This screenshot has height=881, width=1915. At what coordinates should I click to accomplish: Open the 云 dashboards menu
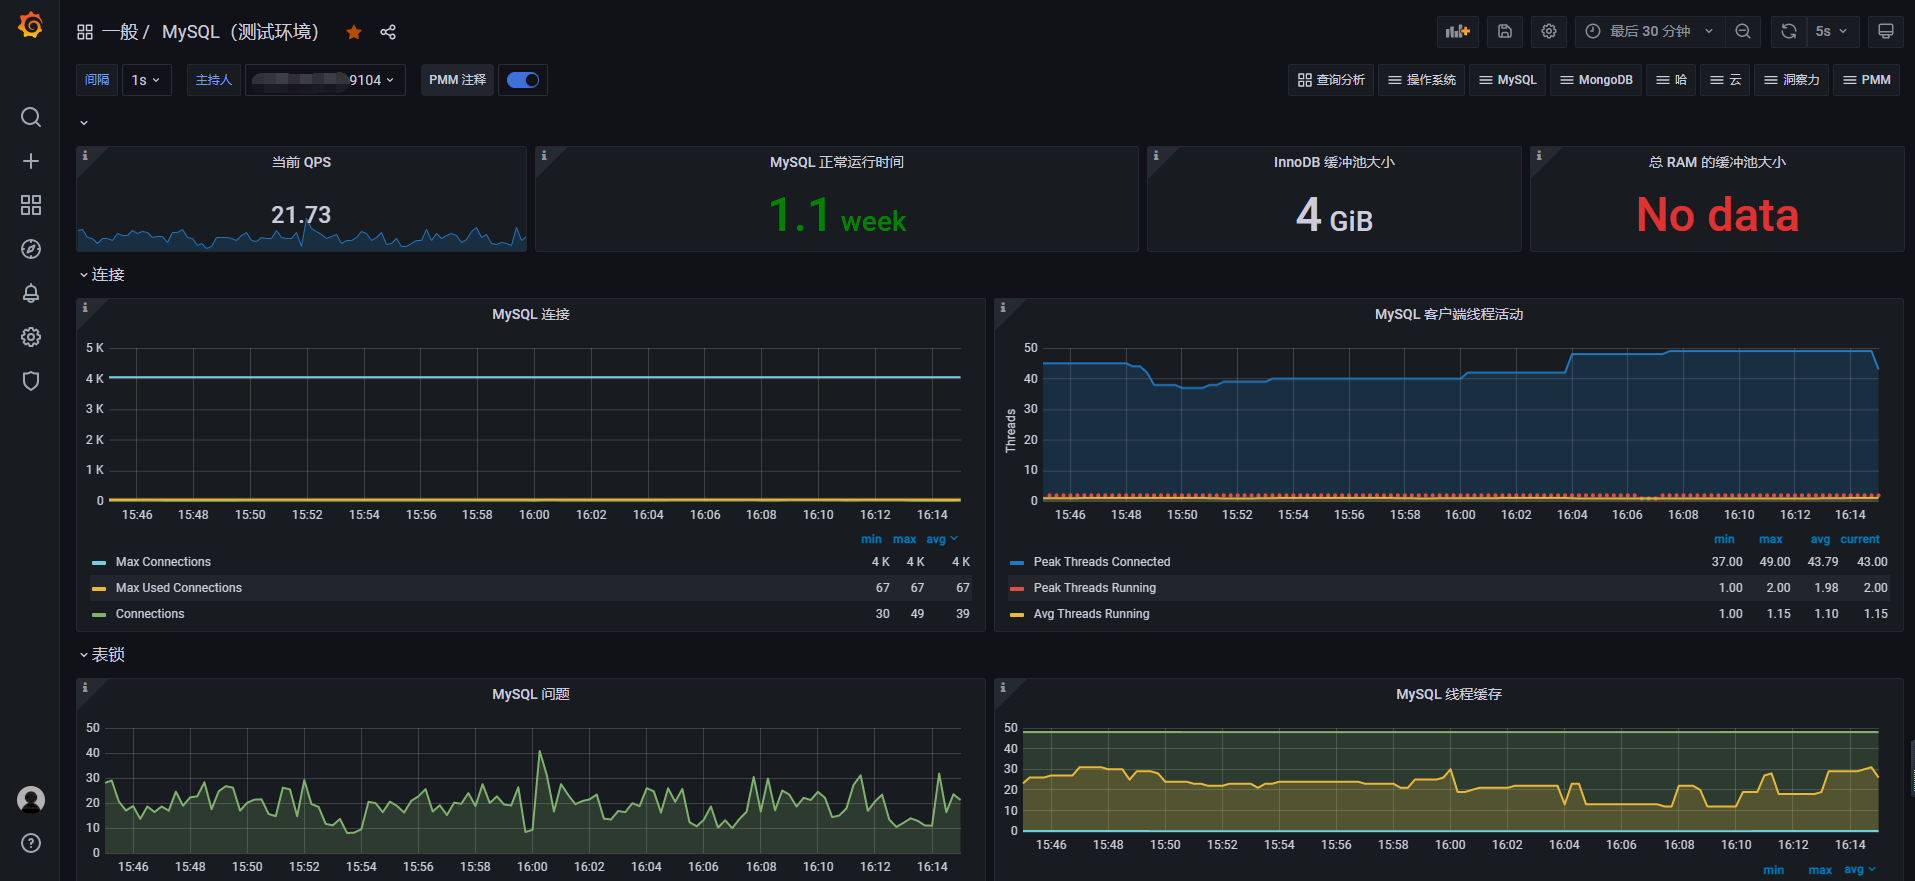pyautogui.click(x=1726, y=80)
